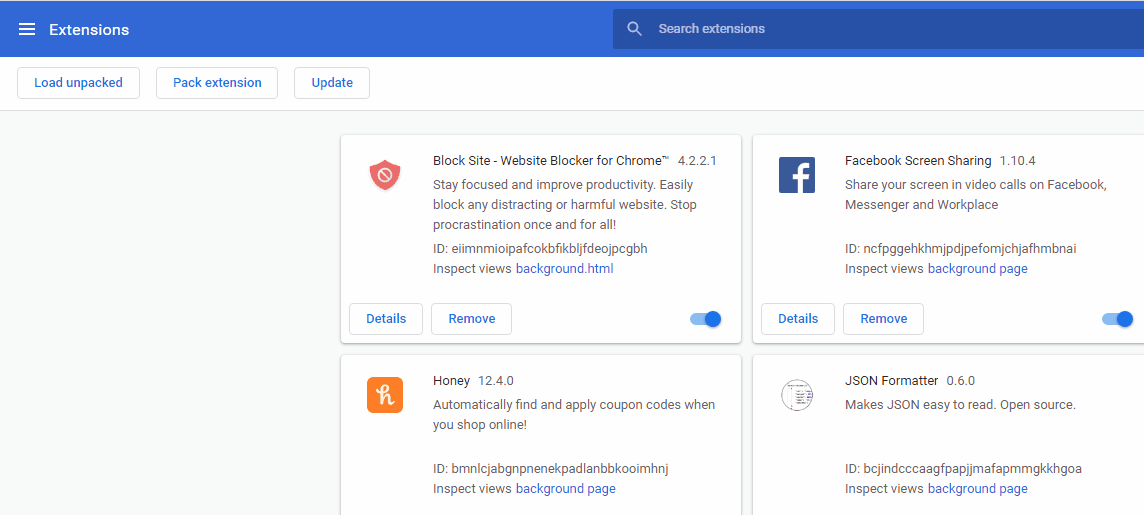This screenshot has height=515, width=1144.
Task: Open the hamburger main menu
Action: 27,29
